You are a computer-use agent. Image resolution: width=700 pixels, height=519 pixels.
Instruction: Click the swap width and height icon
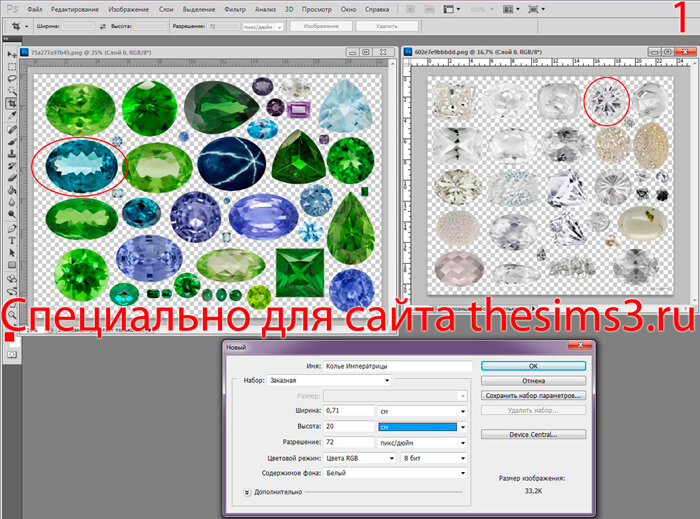click(104, 27)
